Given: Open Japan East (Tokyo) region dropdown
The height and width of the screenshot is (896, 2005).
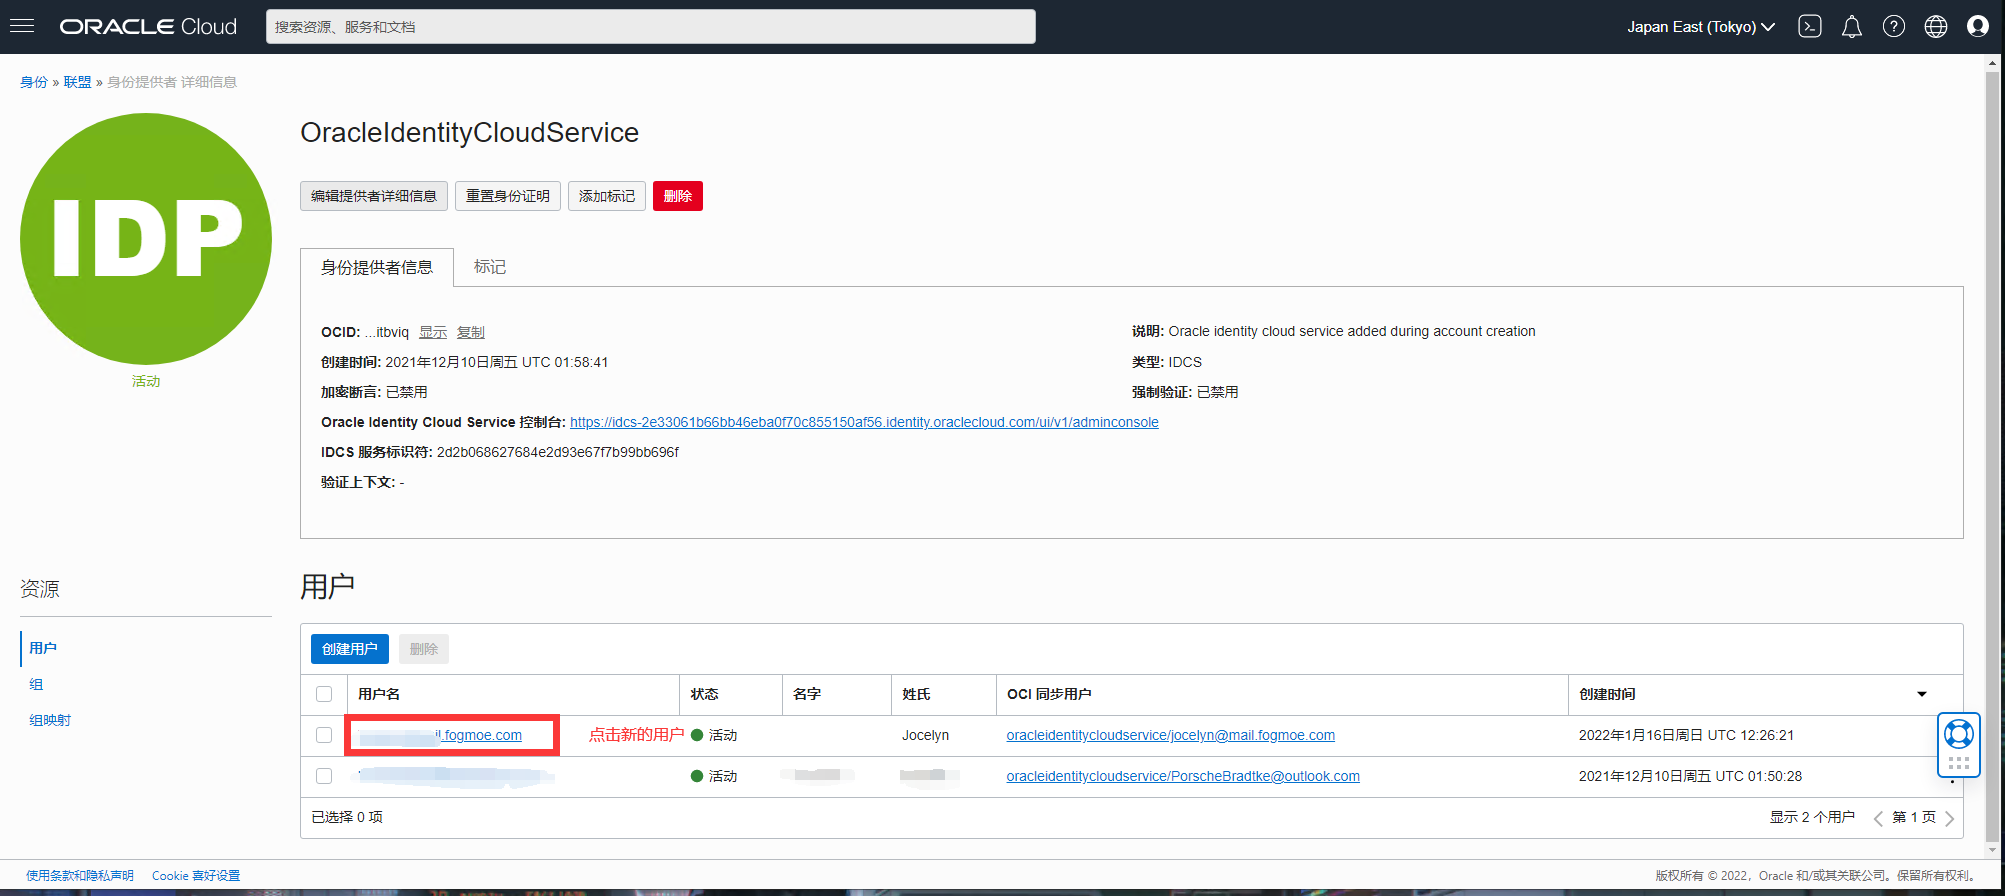Looking at the screenshot, I should [1701, 27].
